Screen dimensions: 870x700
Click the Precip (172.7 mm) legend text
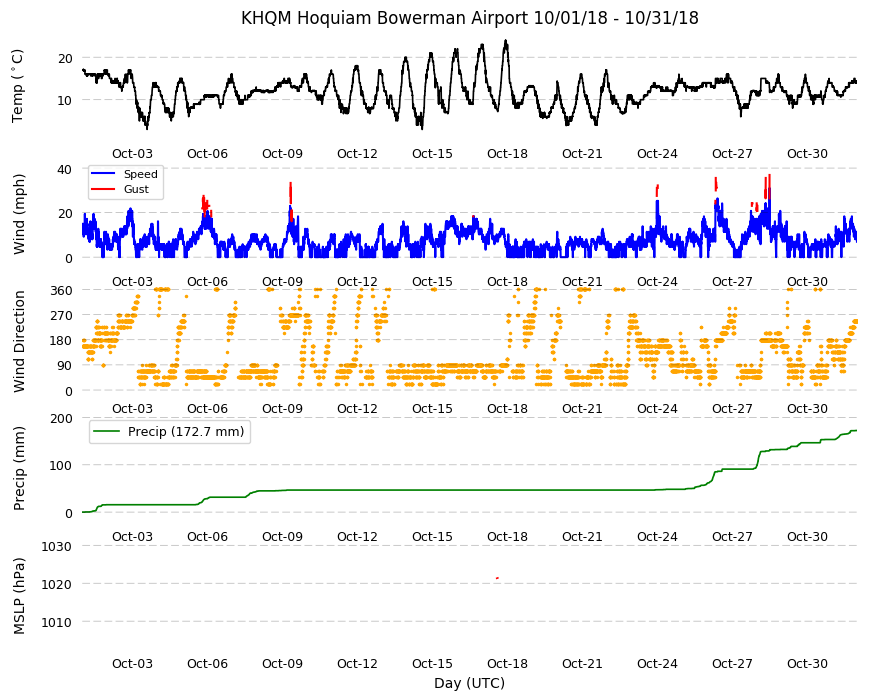tap(186, 432)
